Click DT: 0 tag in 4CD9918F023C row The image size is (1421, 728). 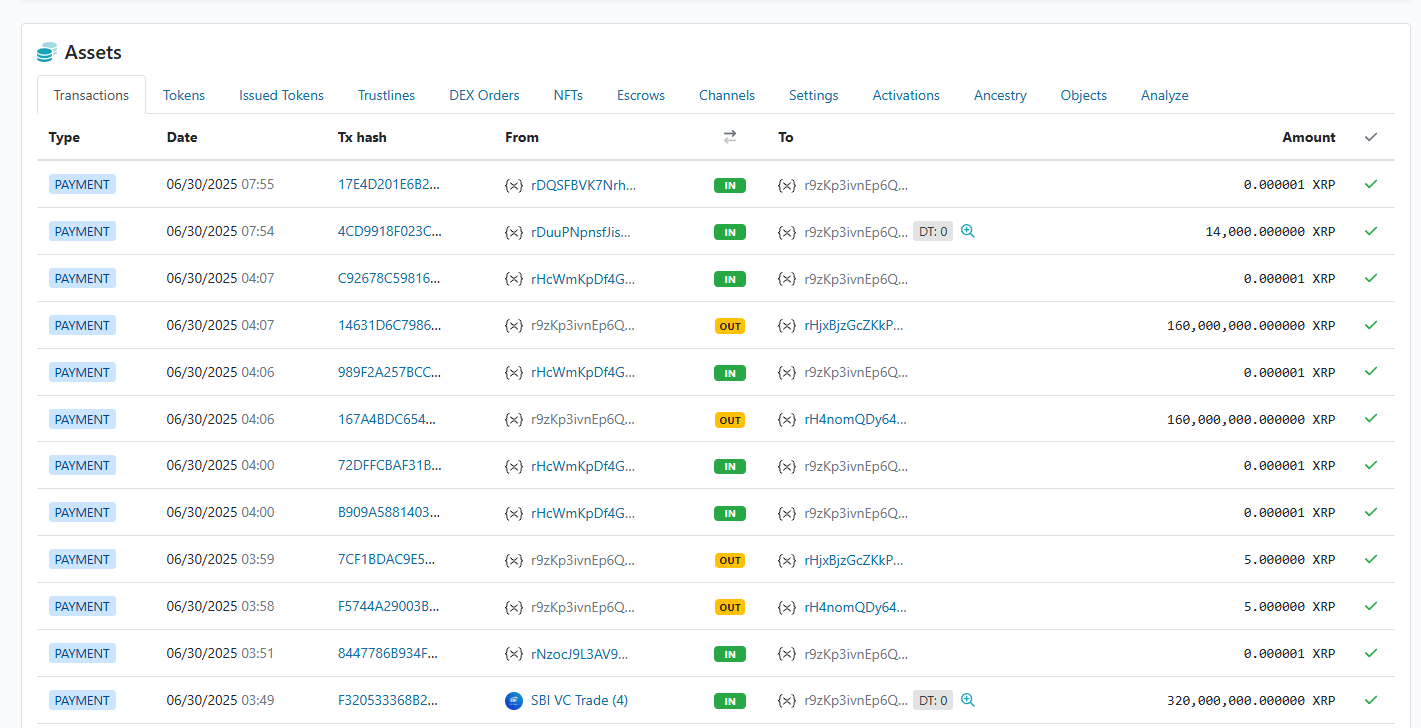tap(933, 231)
